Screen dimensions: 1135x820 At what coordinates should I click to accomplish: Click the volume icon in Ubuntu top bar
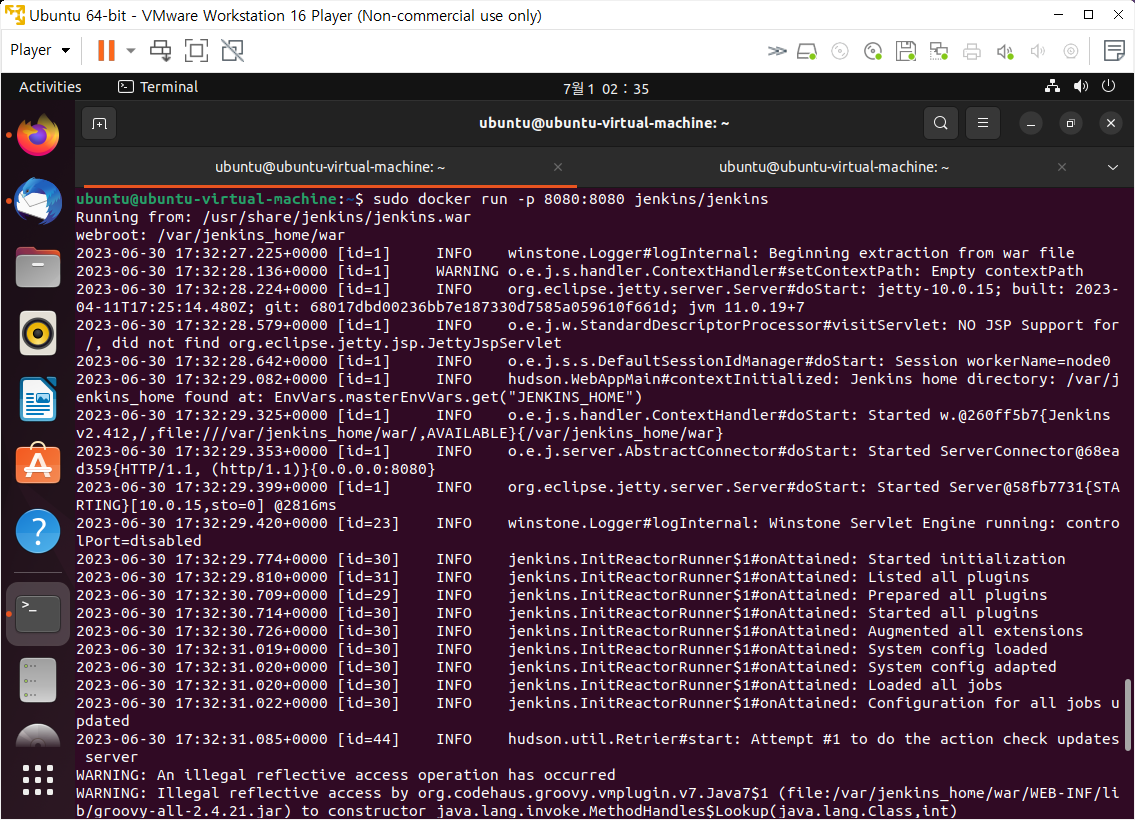click(x=1081, y=86)
